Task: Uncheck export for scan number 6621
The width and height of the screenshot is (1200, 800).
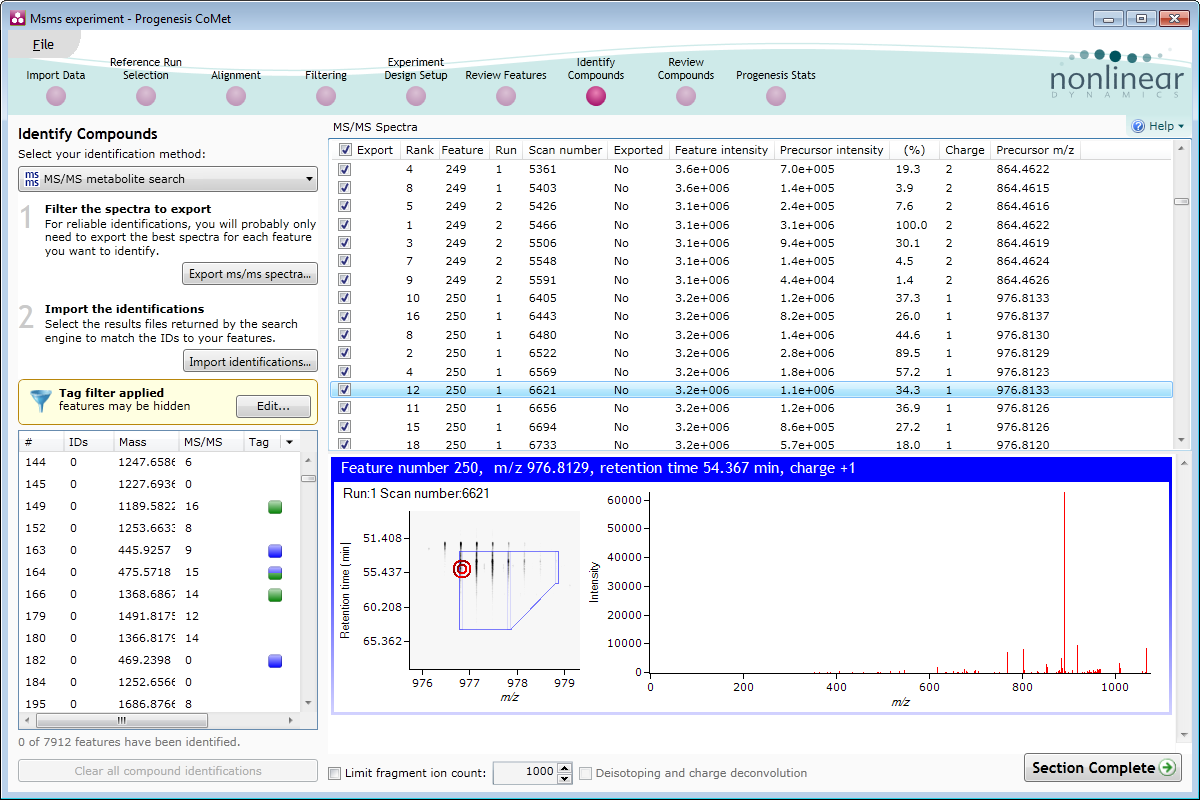Action: pyautogui.click(x=345, y=390)
